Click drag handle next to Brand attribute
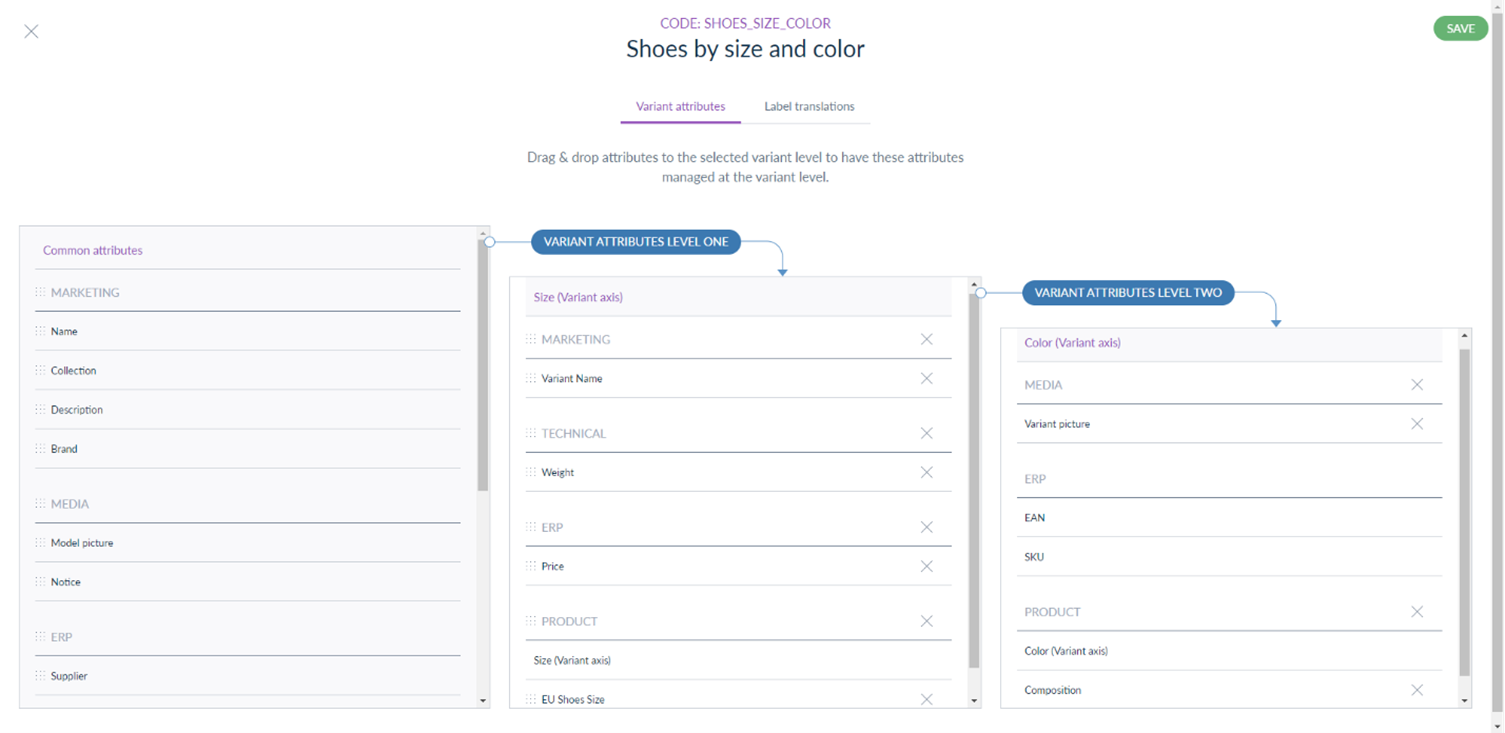 (40, 449)
